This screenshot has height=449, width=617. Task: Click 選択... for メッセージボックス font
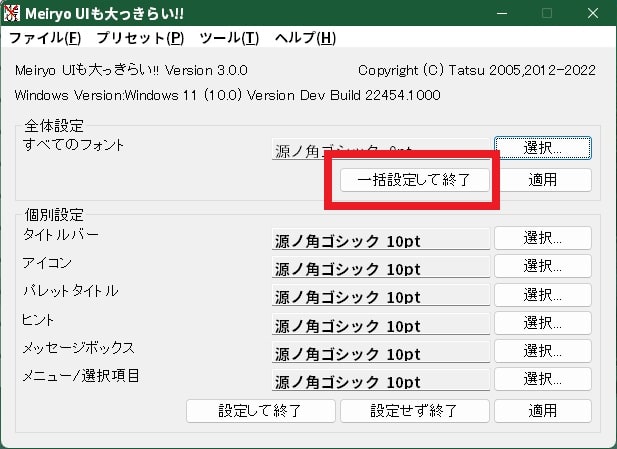pos(543,351)
